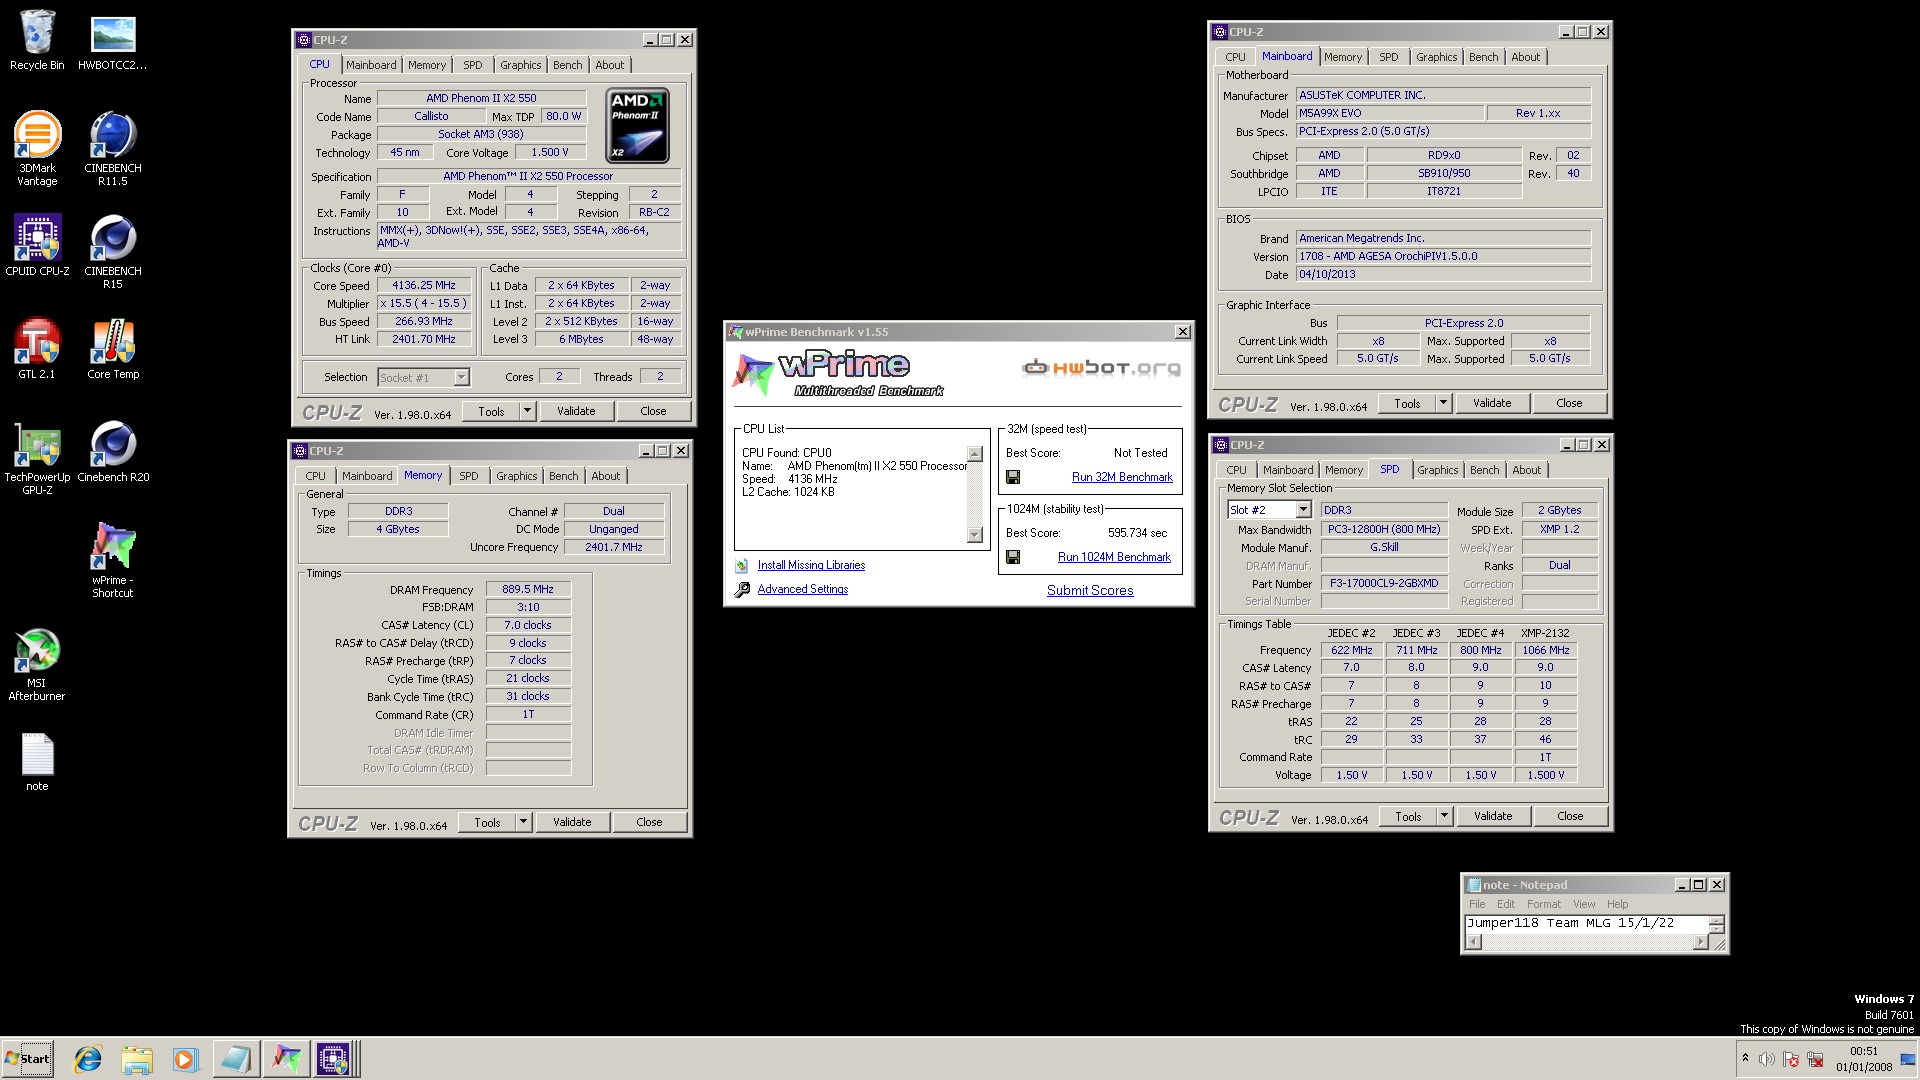Click the Install Missing Libraries icon
This screenshot has width=1920, height=1080.
(742, 566)
